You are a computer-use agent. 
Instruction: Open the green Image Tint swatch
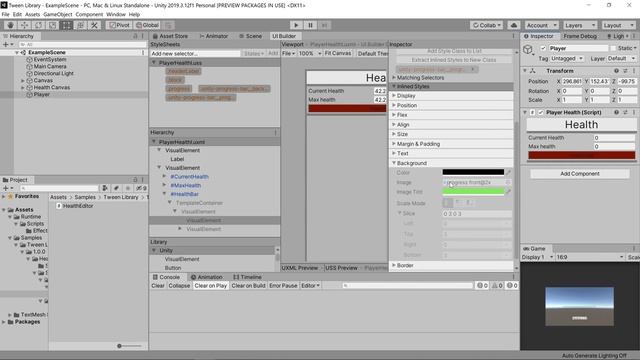click(473, 191)
